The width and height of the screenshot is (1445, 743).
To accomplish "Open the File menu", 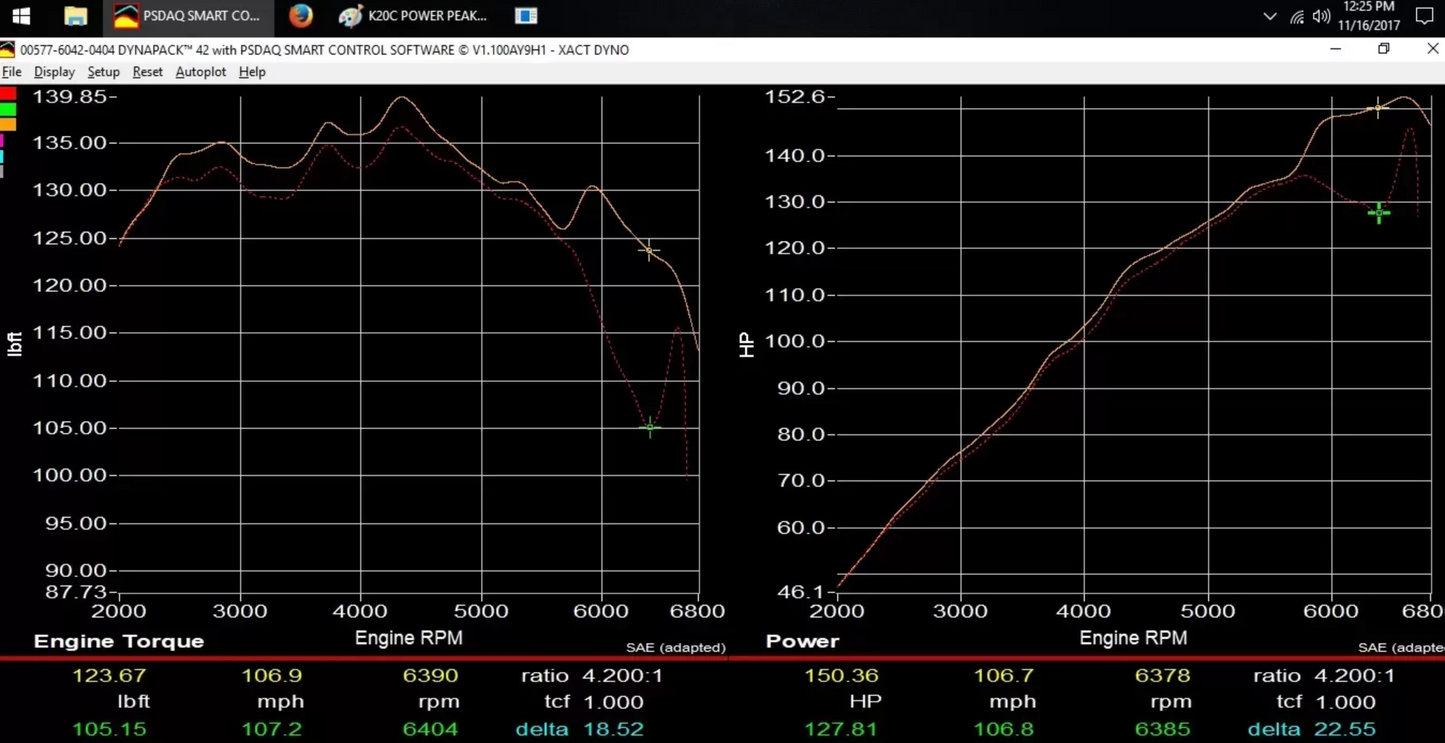I will point(12,72).
